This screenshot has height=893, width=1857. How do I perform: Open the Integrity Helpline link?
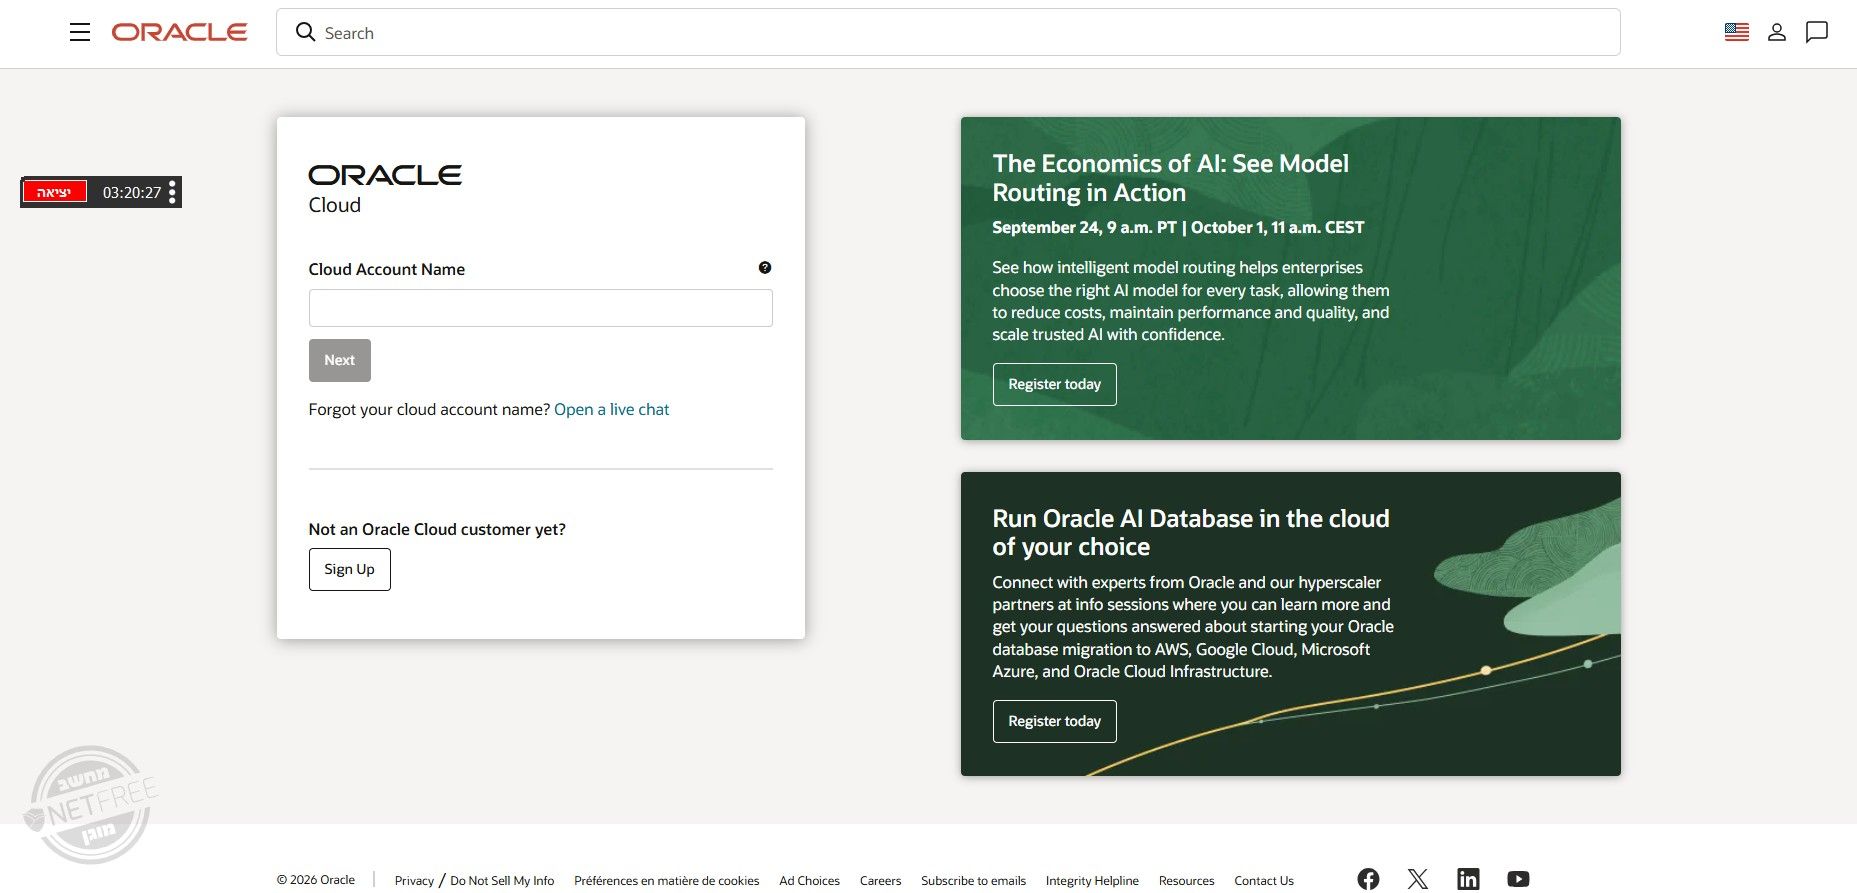tap(1092, 880)
